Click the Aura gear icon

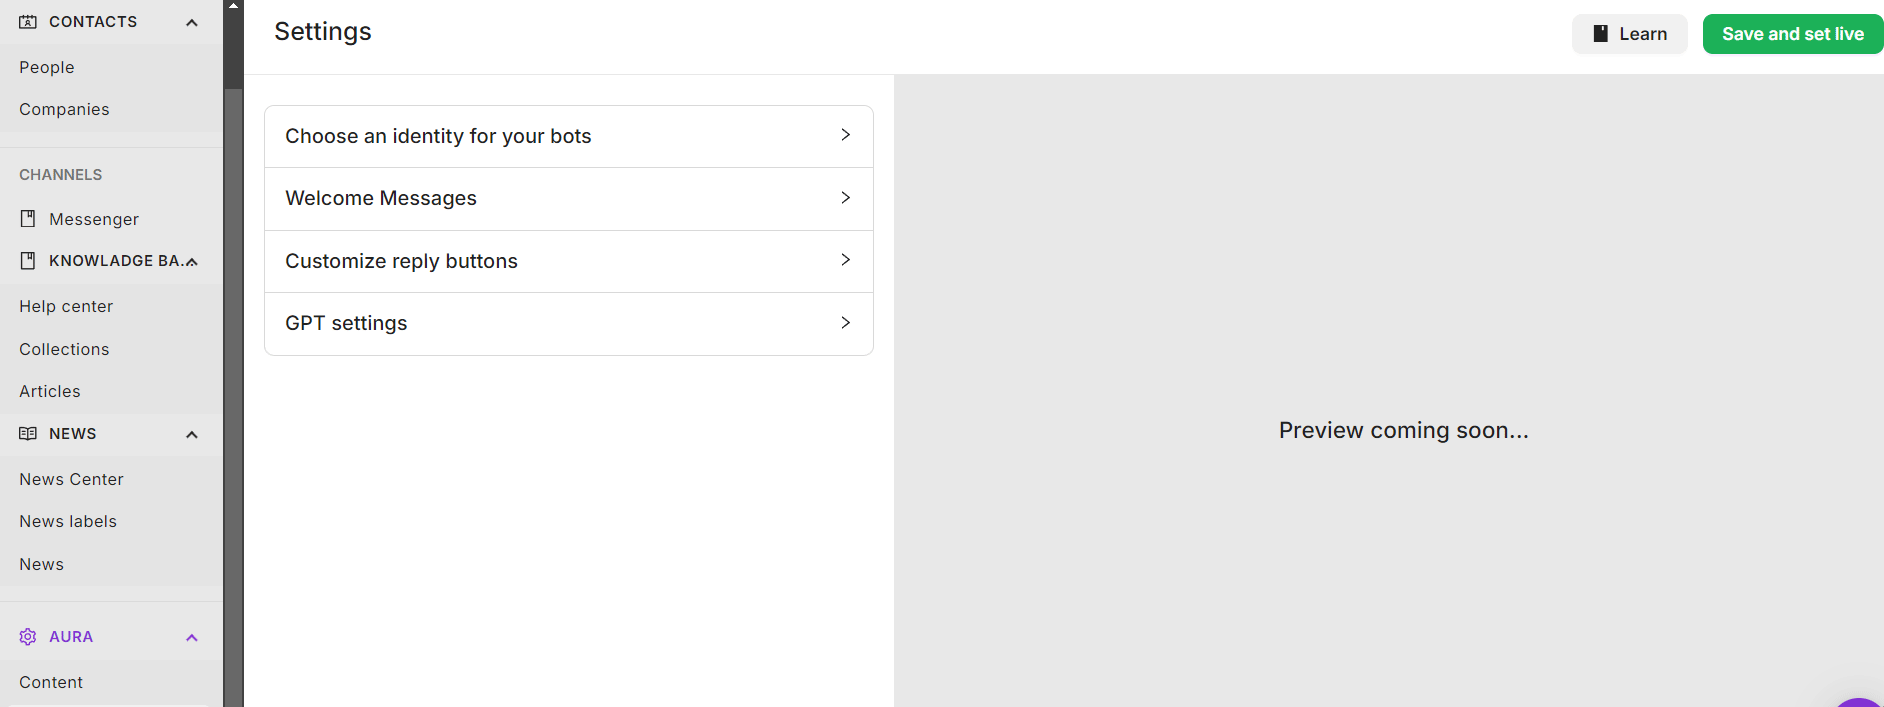[28, 637]
